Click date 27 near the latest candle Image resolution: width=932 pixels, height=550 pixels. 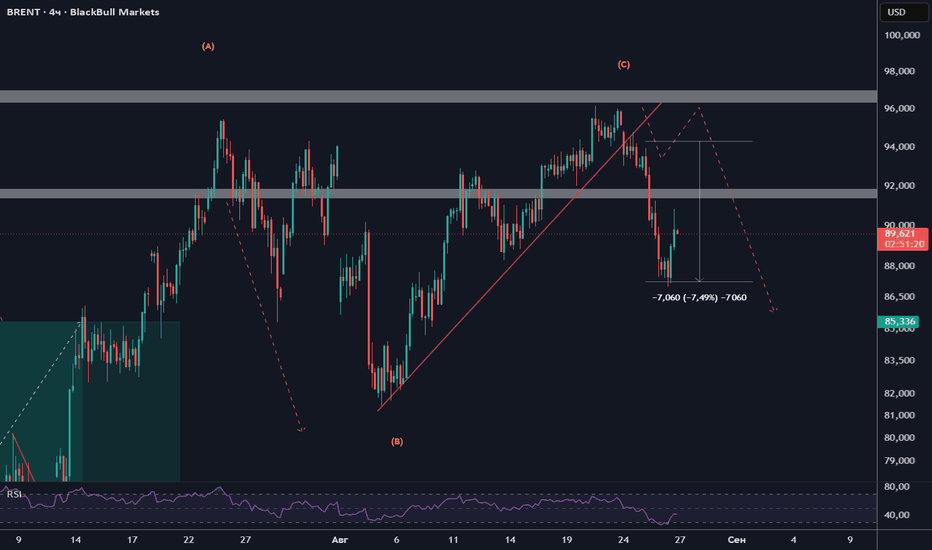click(680, 540)
